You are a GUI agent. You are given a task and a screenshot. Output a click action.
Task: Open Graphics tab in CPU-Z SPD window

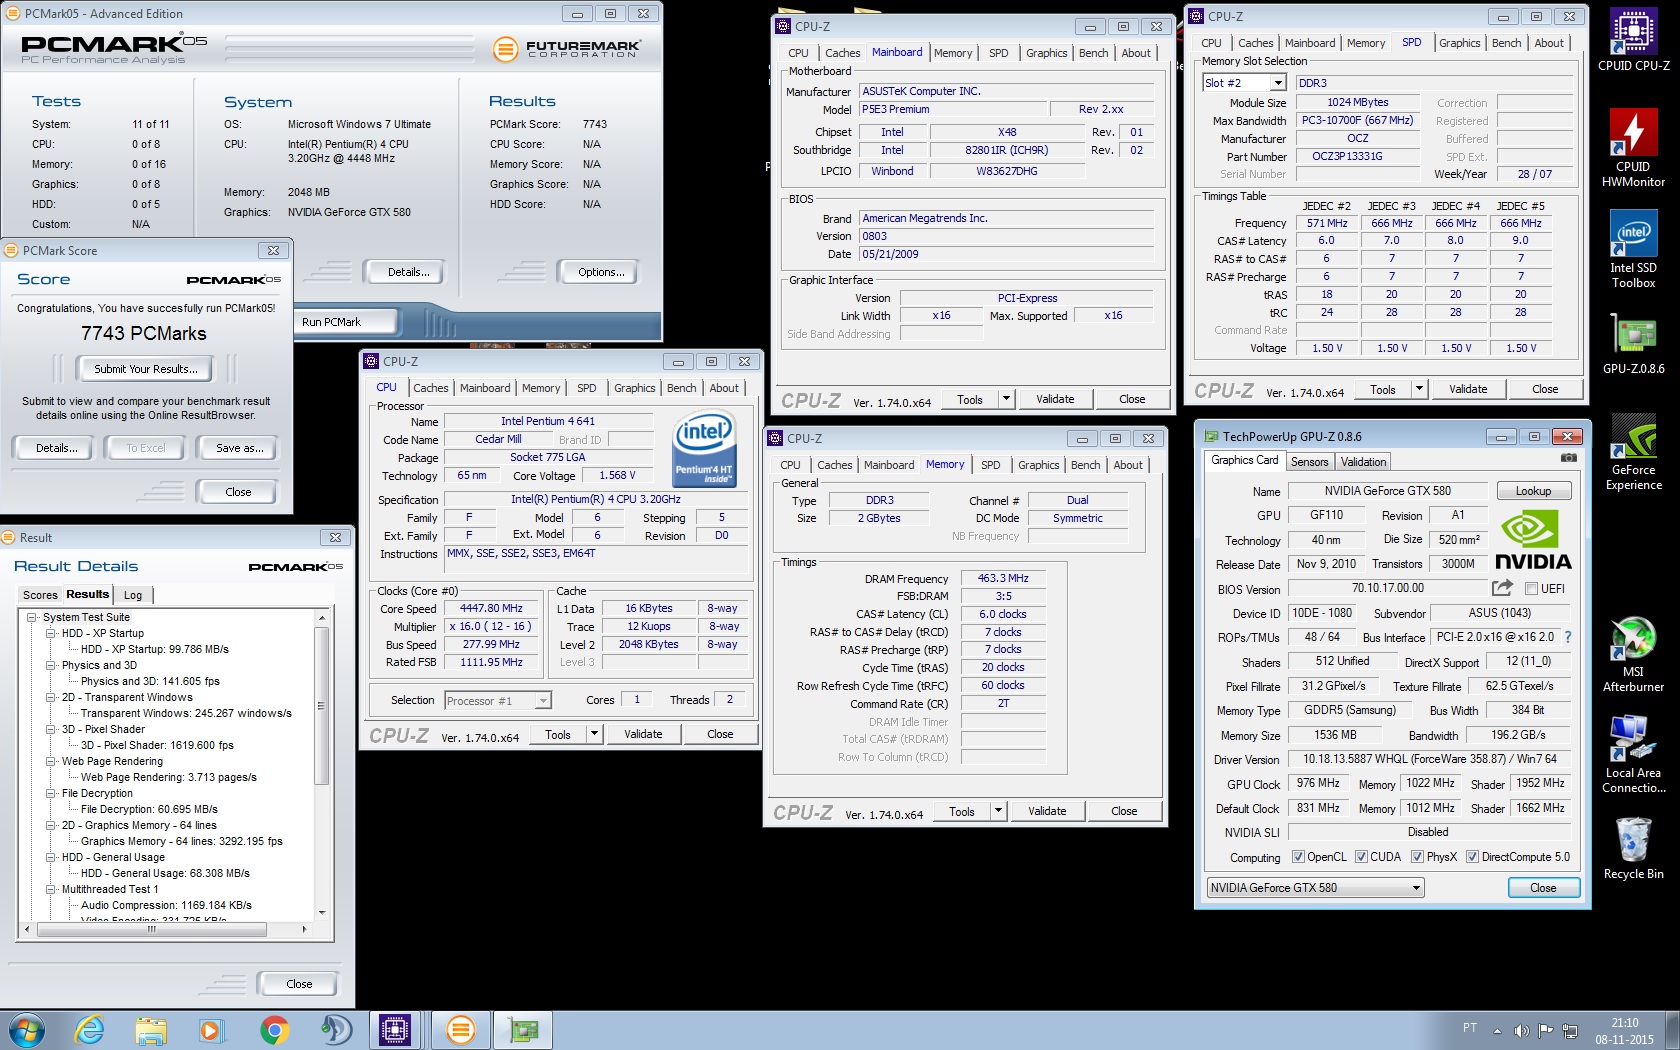1459,43
